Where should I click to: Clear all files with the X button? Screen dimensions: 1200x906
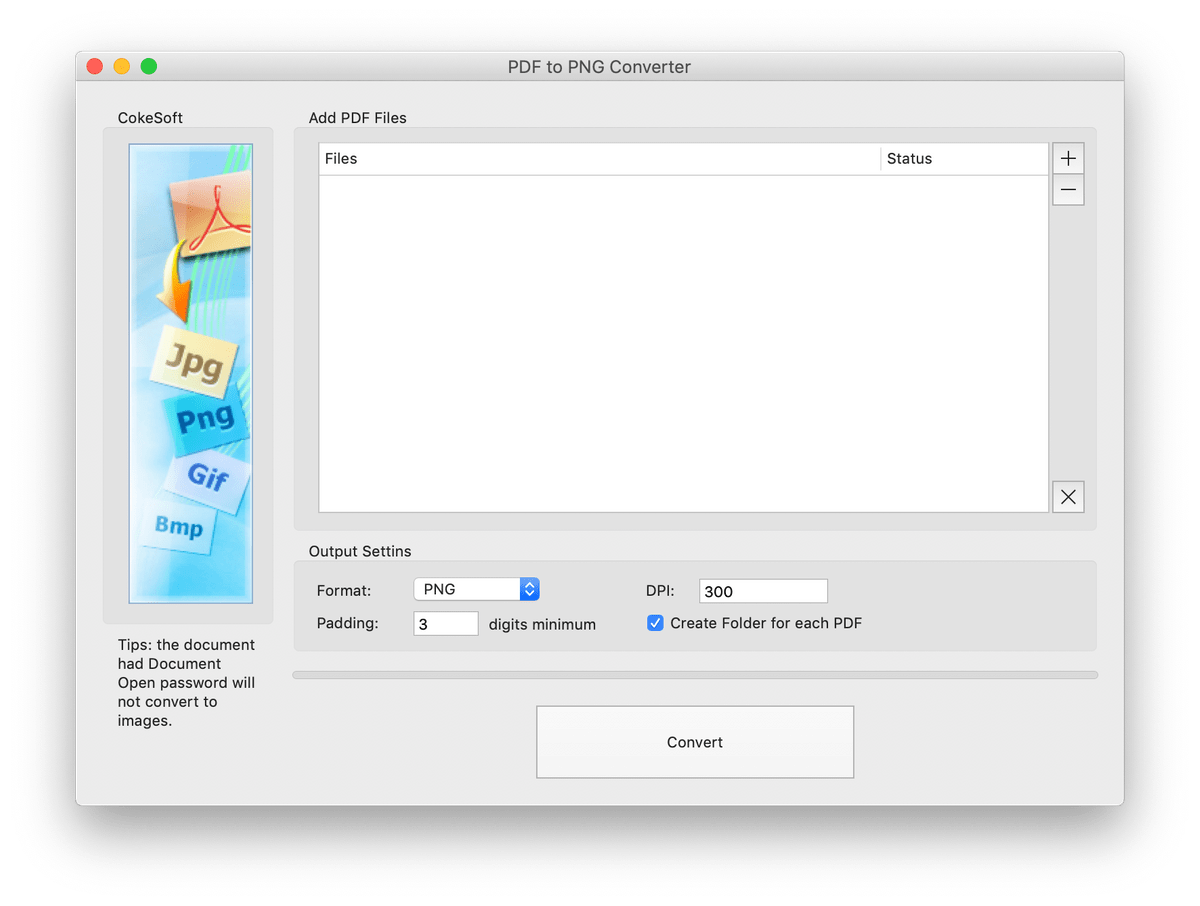click(x=1068, y=497)
